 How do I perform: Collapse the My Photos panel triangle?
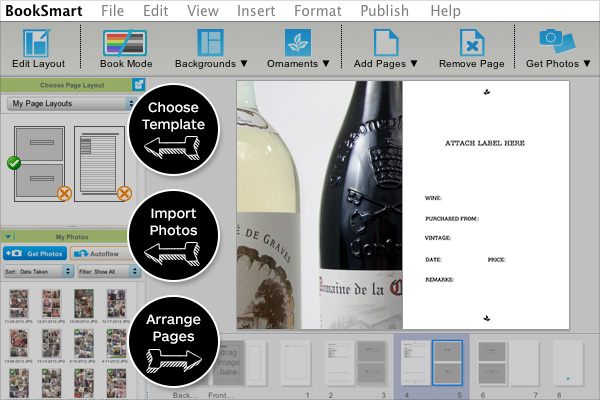point(8,237)
